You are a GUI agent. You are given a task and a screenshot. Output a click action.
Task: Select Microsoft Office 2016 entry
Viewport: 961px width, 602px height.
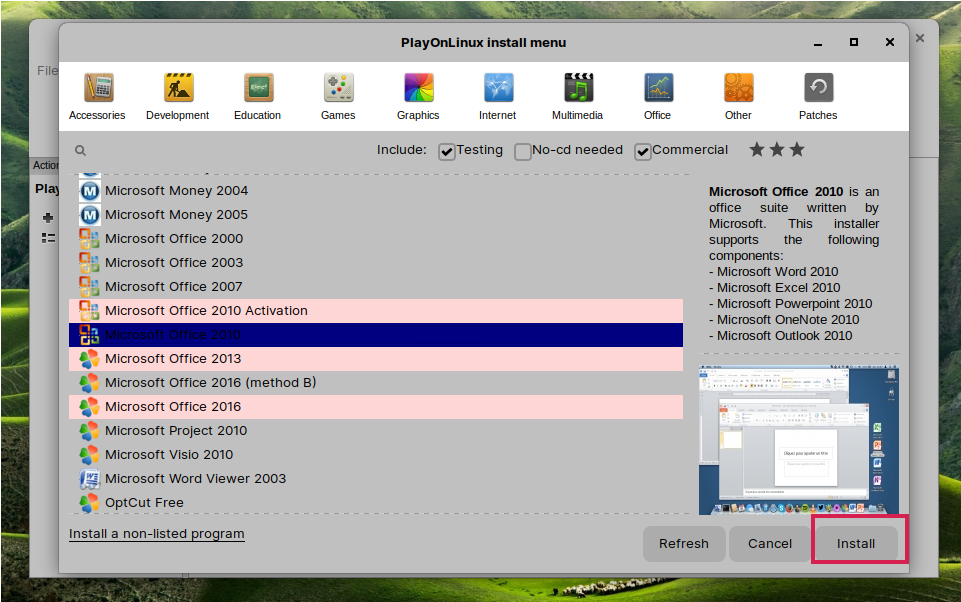coord(376,406)
